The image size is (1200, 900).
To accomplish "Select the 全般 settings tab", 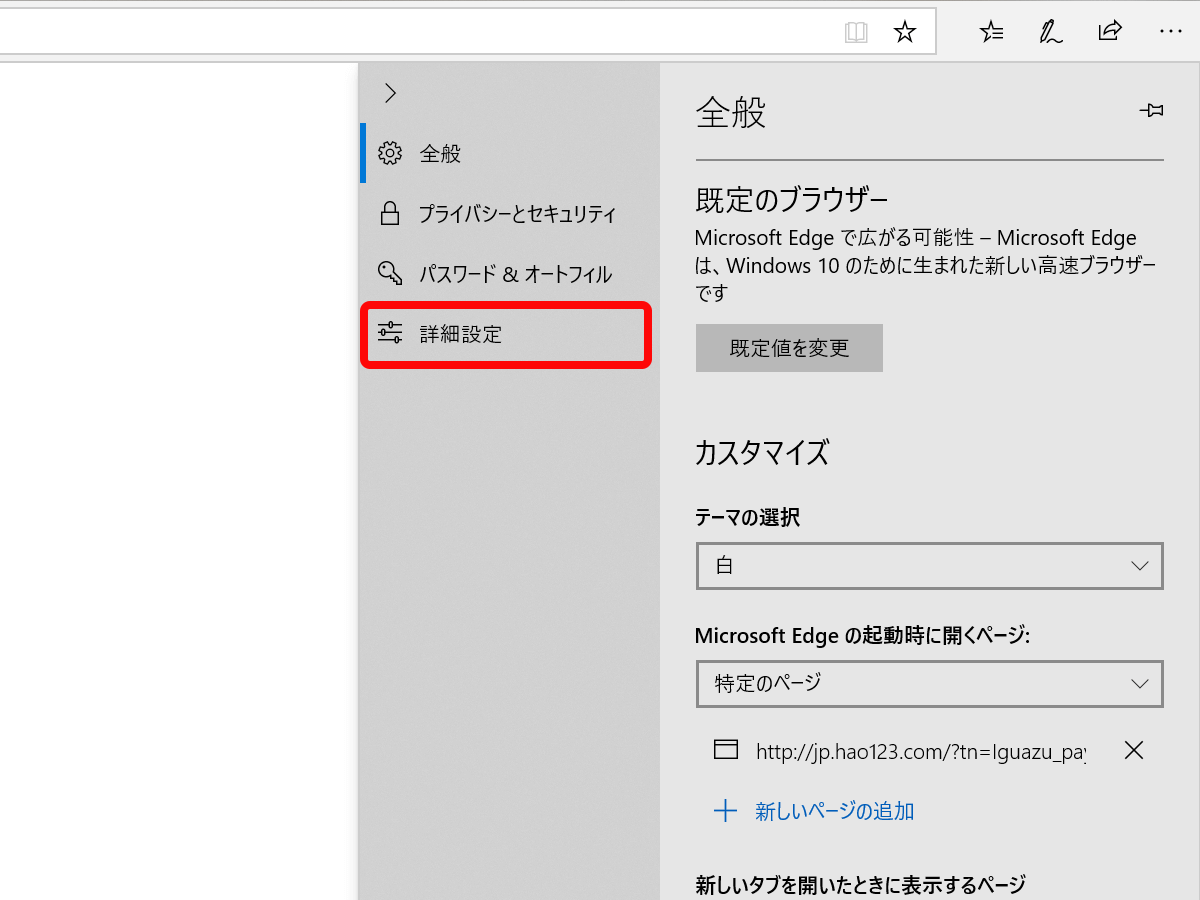I will click(510, 153).
